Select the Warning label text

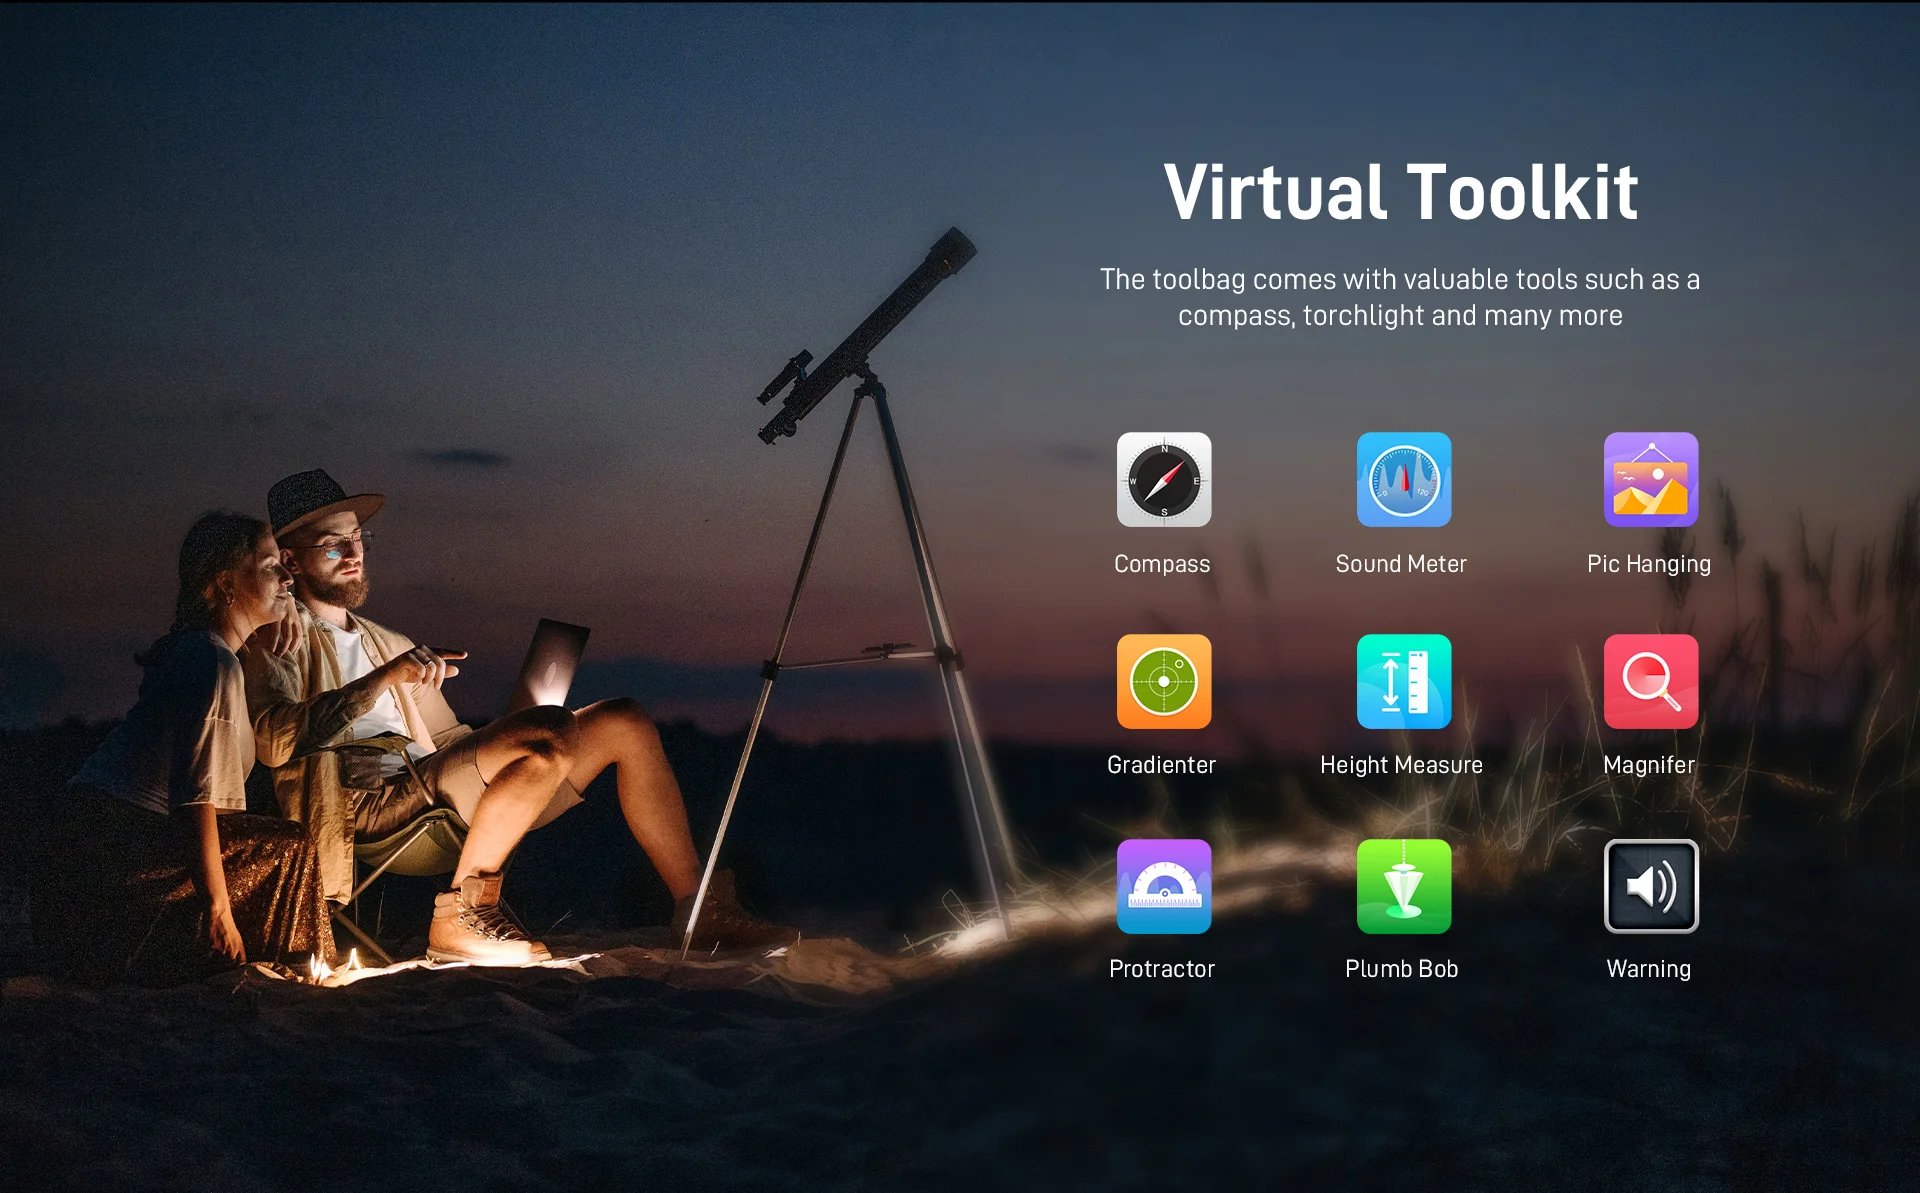tap(1648, 969)
